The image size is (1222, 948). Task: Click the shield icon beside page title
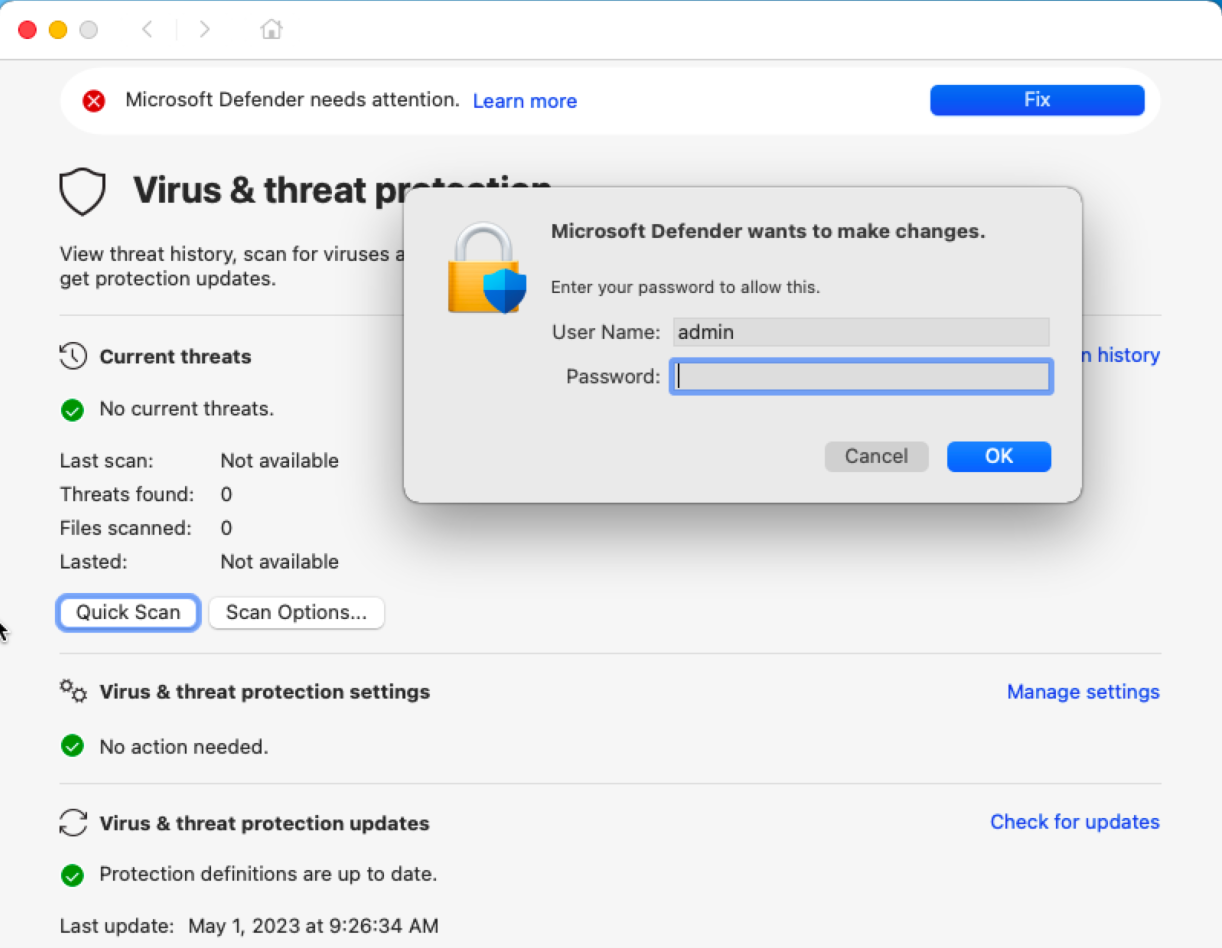click(x=82, y=191)
